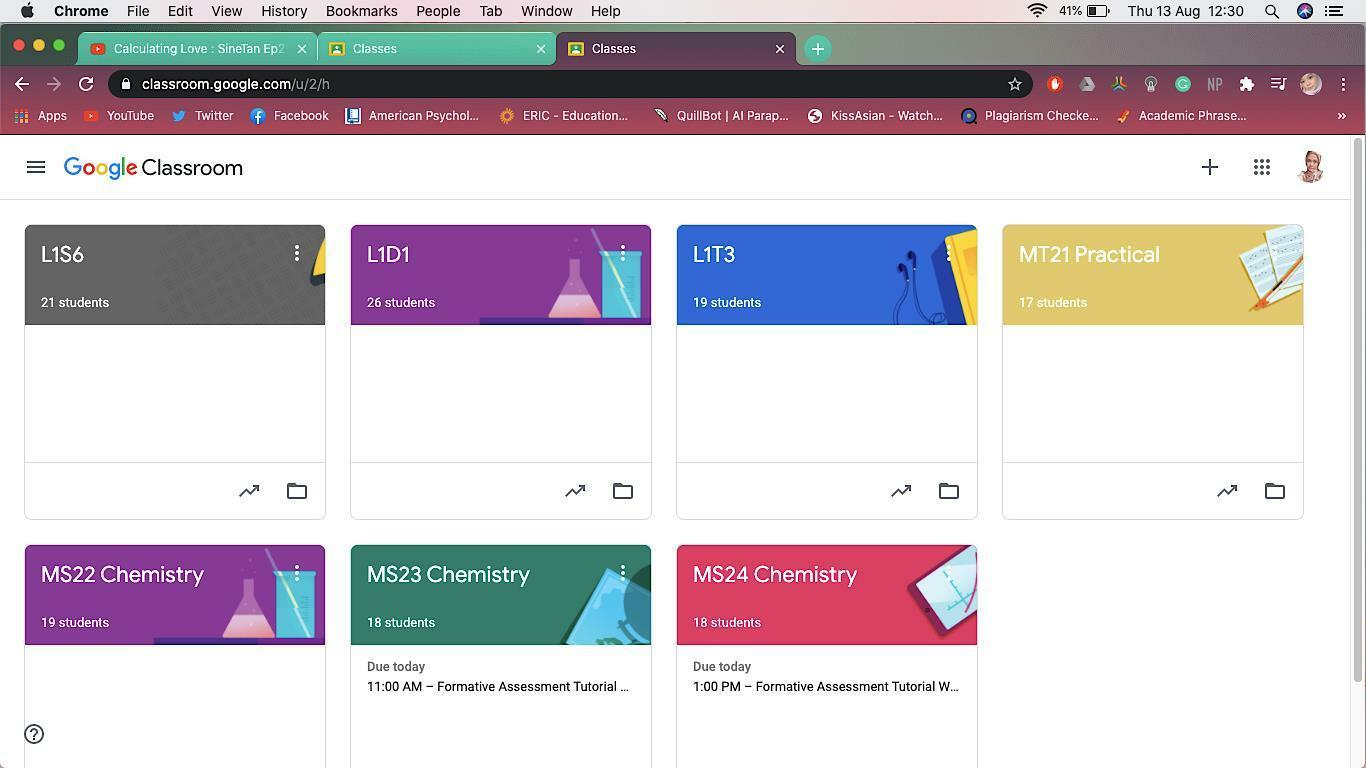Open the QuillBot bookmark
The width and height of the screenshot is (1366, 768).
[722, 116]
